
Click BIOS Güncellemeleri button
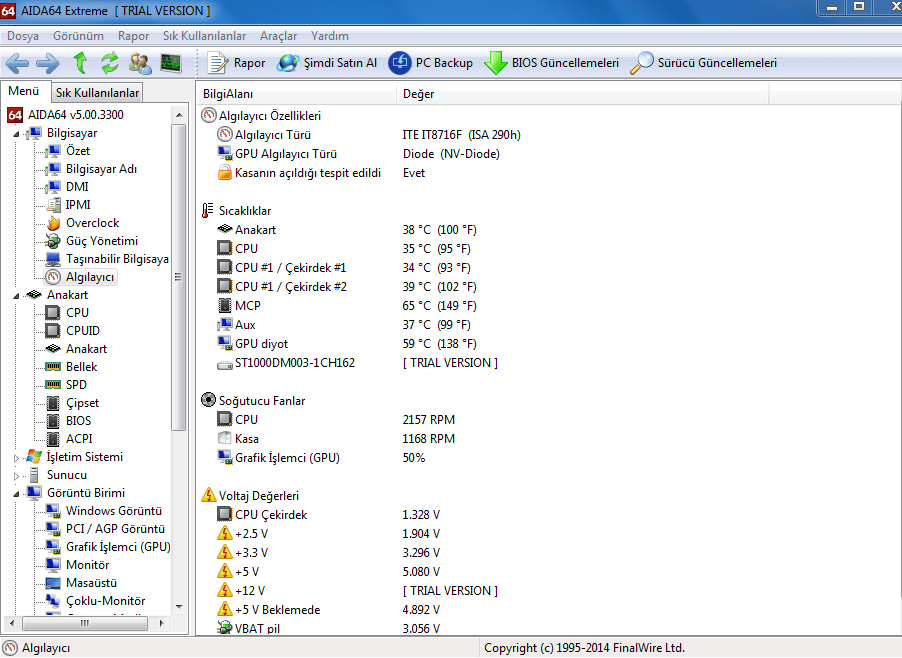(552, 63)
